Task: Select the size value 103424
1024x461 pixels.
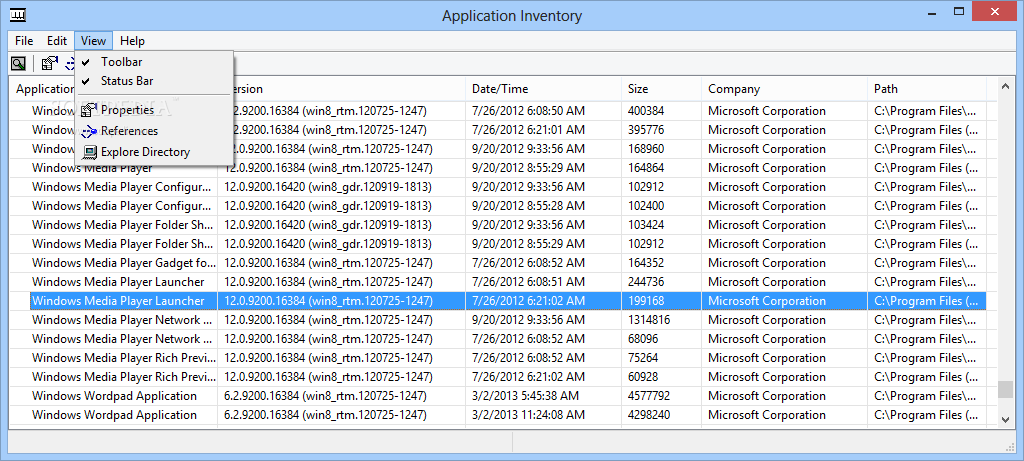Action: [646, 225]
